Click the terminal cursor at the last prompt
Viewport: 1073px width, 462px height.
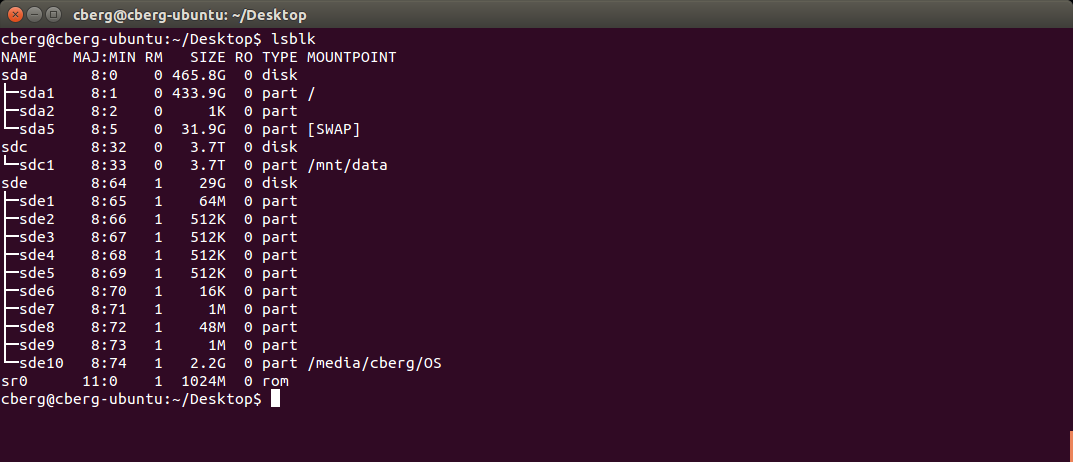pyautogui.click(x=275, y=398)
